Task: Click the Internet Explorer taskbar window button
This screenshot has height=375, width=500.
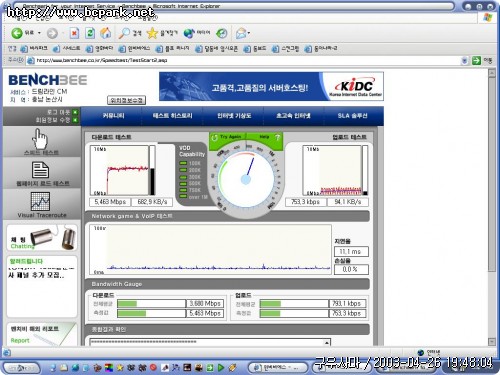Action: pos(278,368)
